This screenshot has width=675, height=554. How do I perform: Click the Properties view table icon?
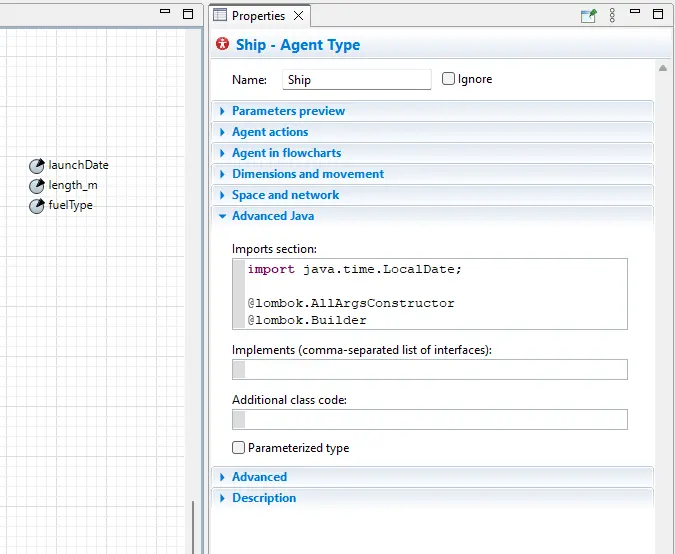click(220, 15)
